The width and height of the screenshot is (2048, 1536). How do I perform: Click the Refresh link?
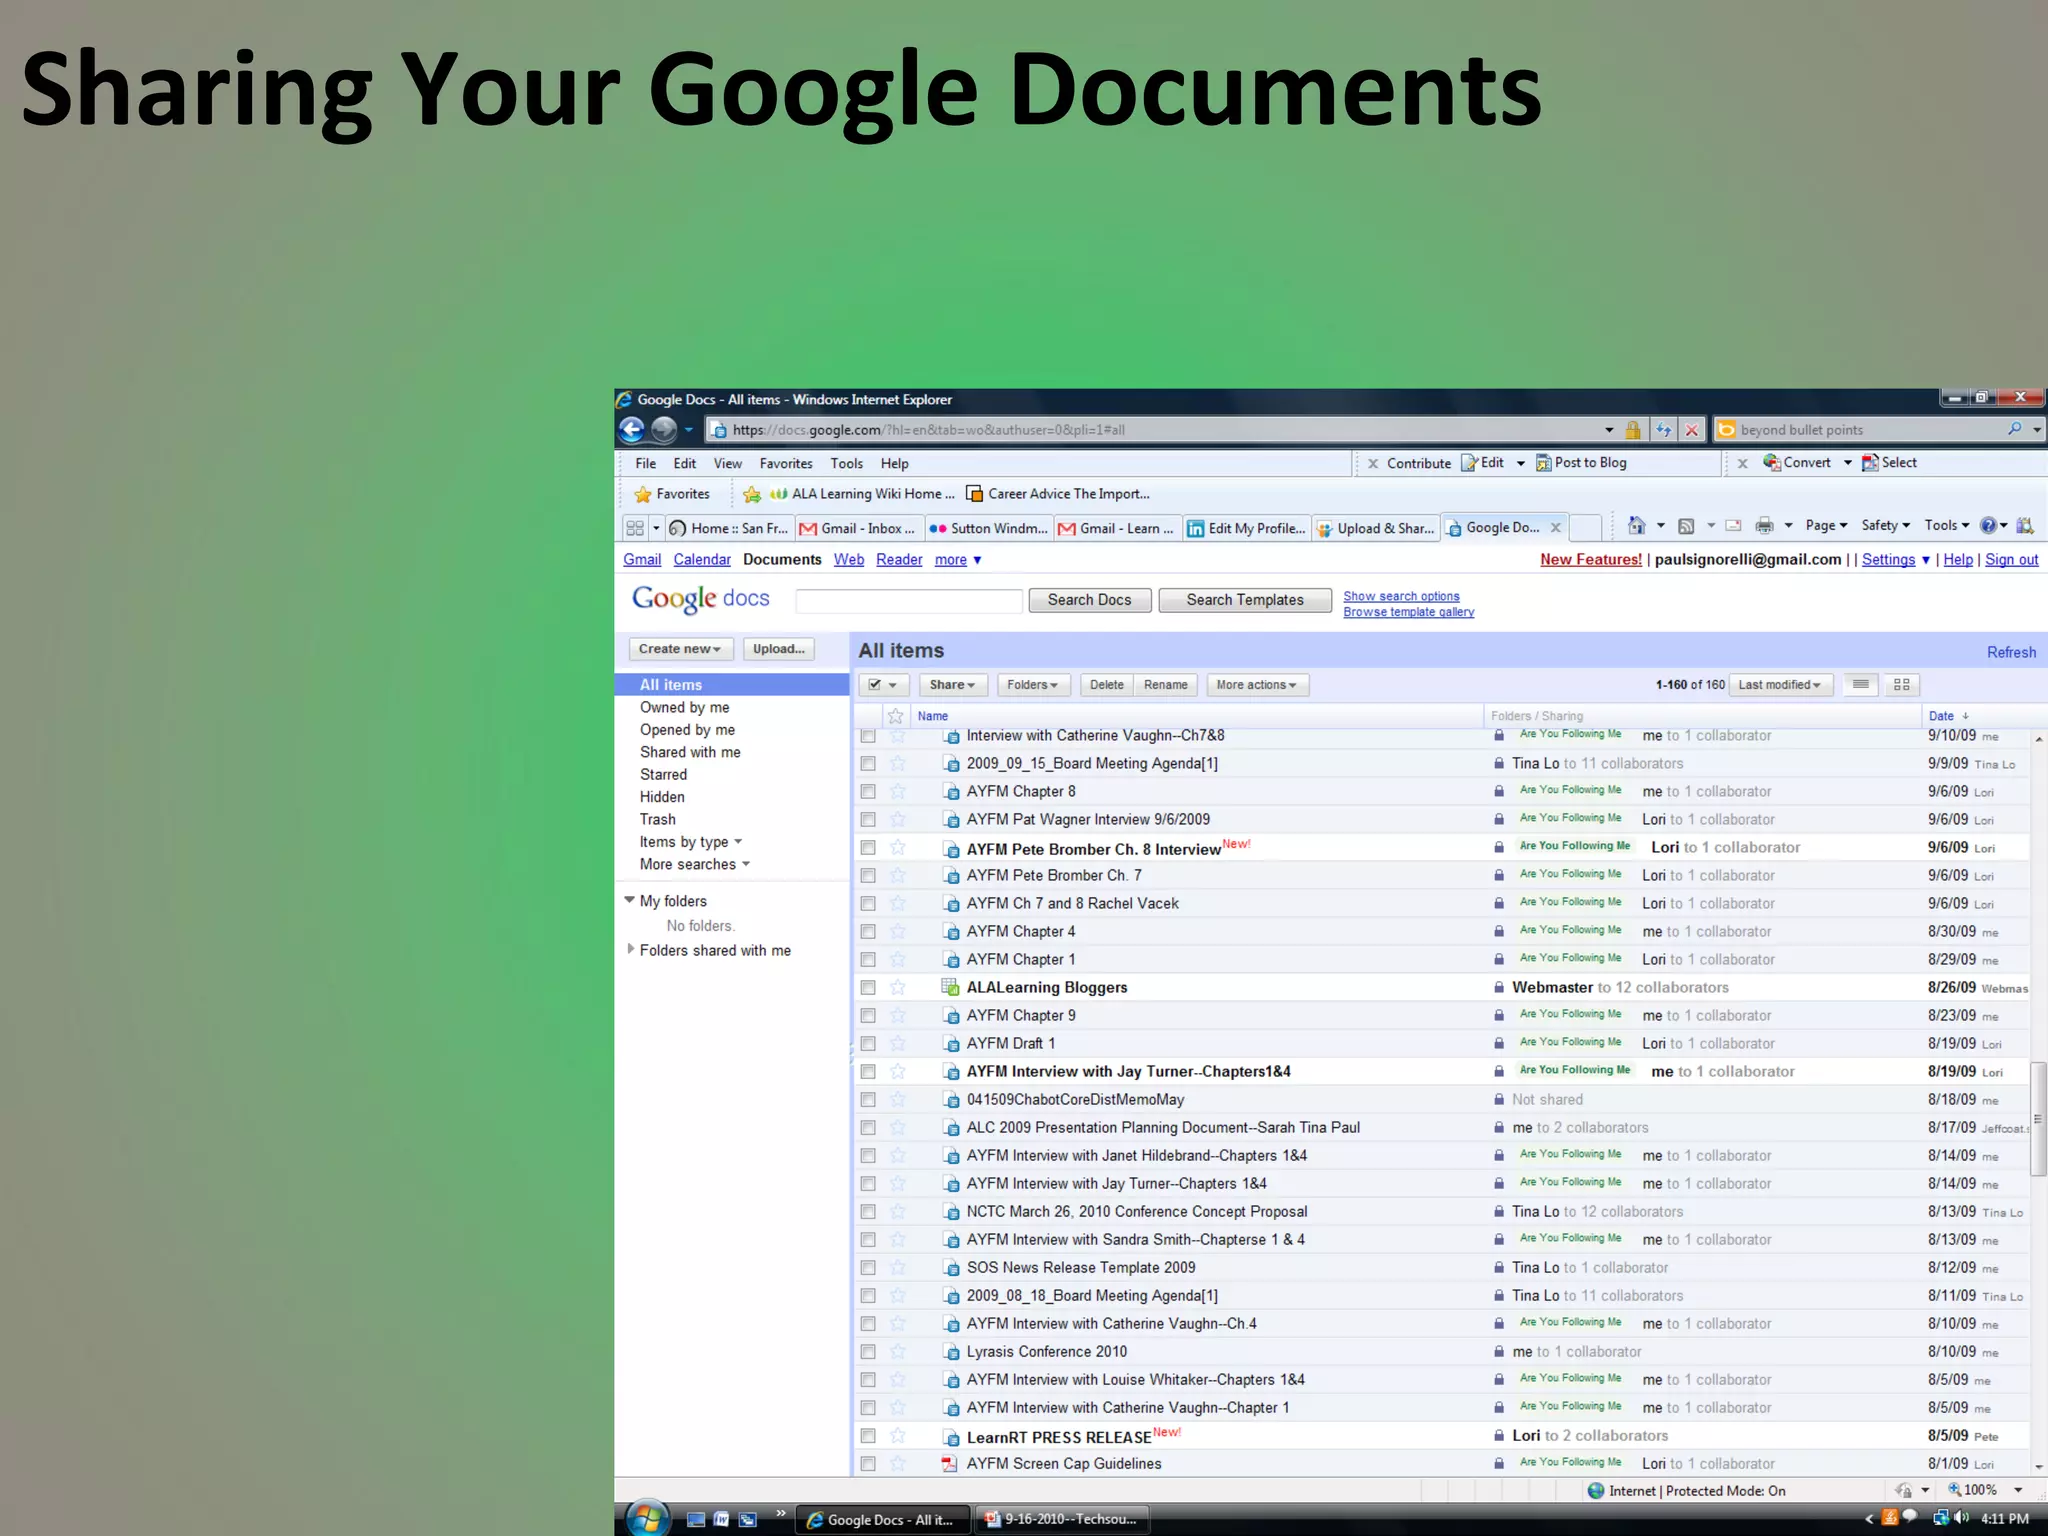tap(2011, 652)
